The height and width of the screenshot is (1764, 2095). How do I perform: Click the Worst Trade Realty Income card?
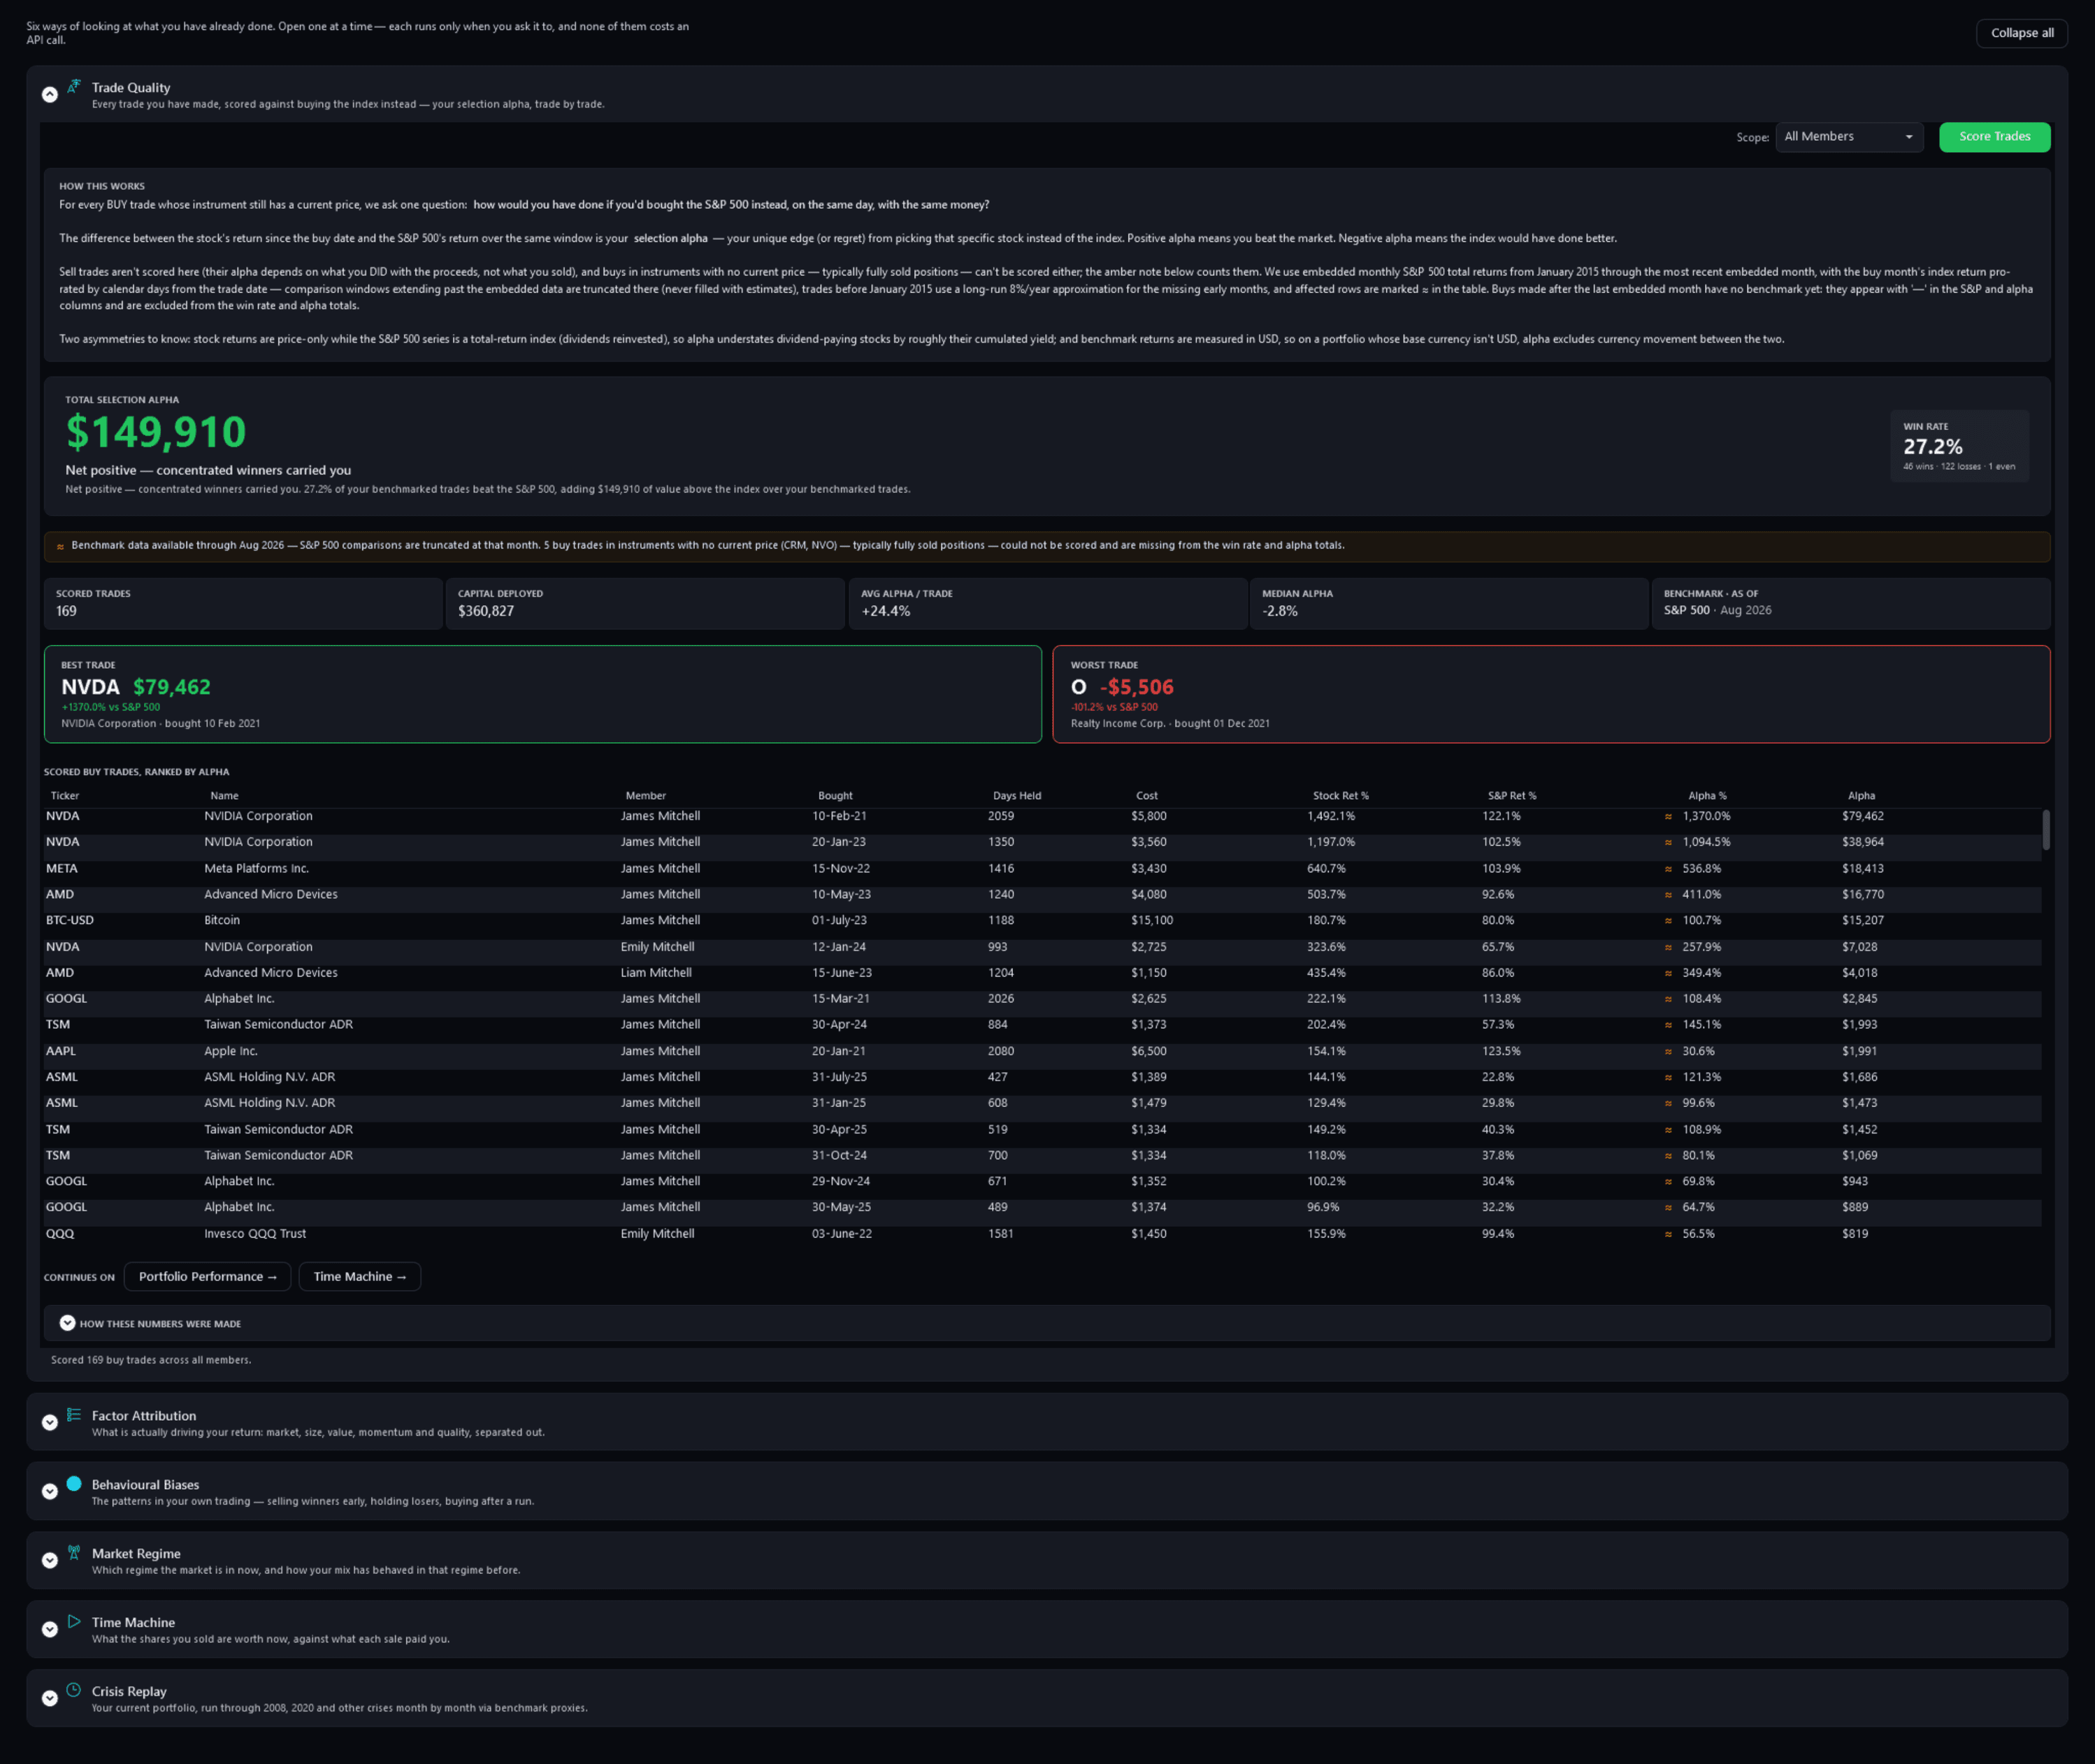click(1551, 694)
